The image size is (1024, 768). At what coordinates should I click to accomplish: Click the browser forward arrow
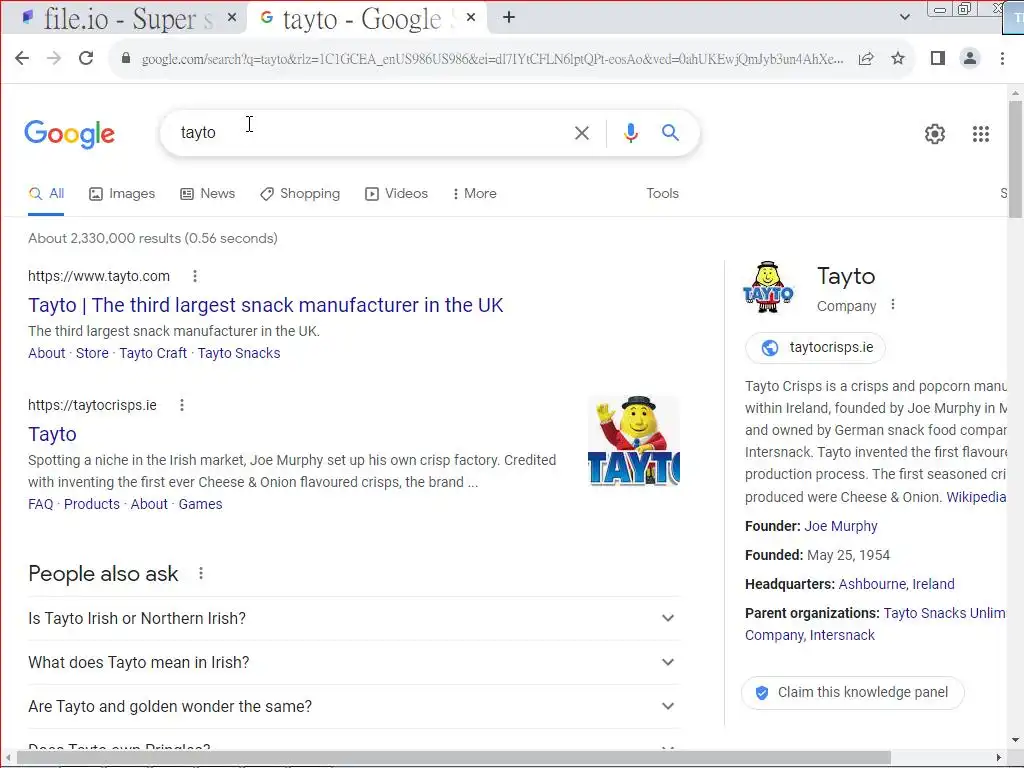pyautogui.click(x=54, y=58)
